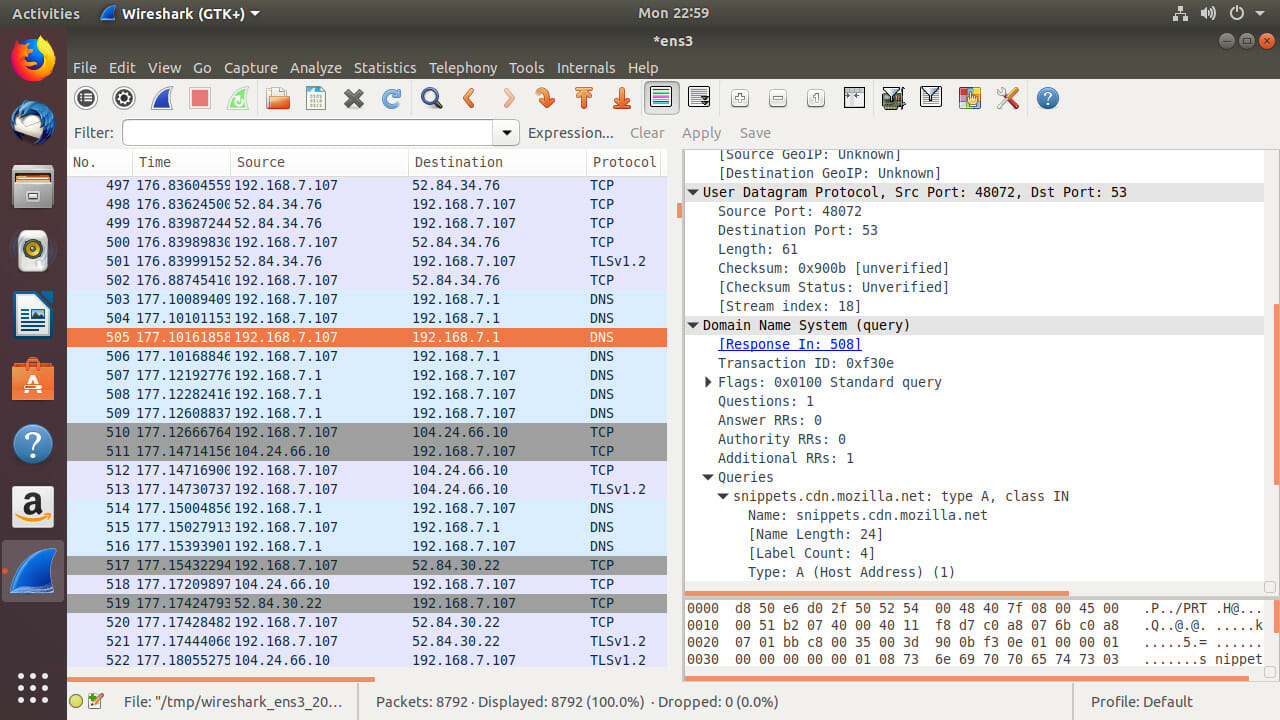Launch Firefox from the dock
1280x720 pixels.
(x=33, y=58)
